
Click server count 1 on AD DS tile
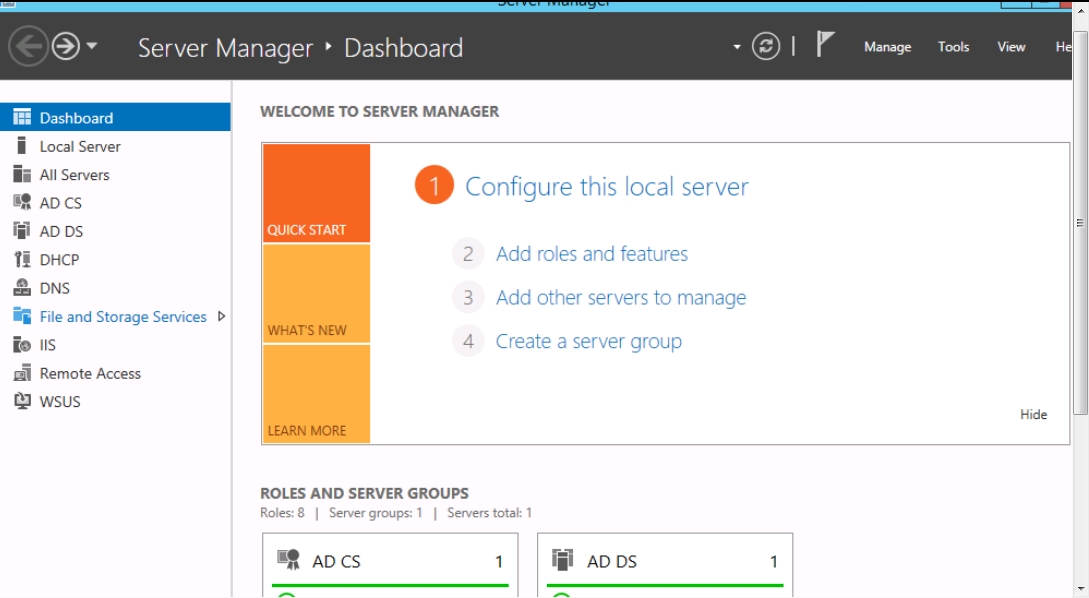click(x=774, y=561)
